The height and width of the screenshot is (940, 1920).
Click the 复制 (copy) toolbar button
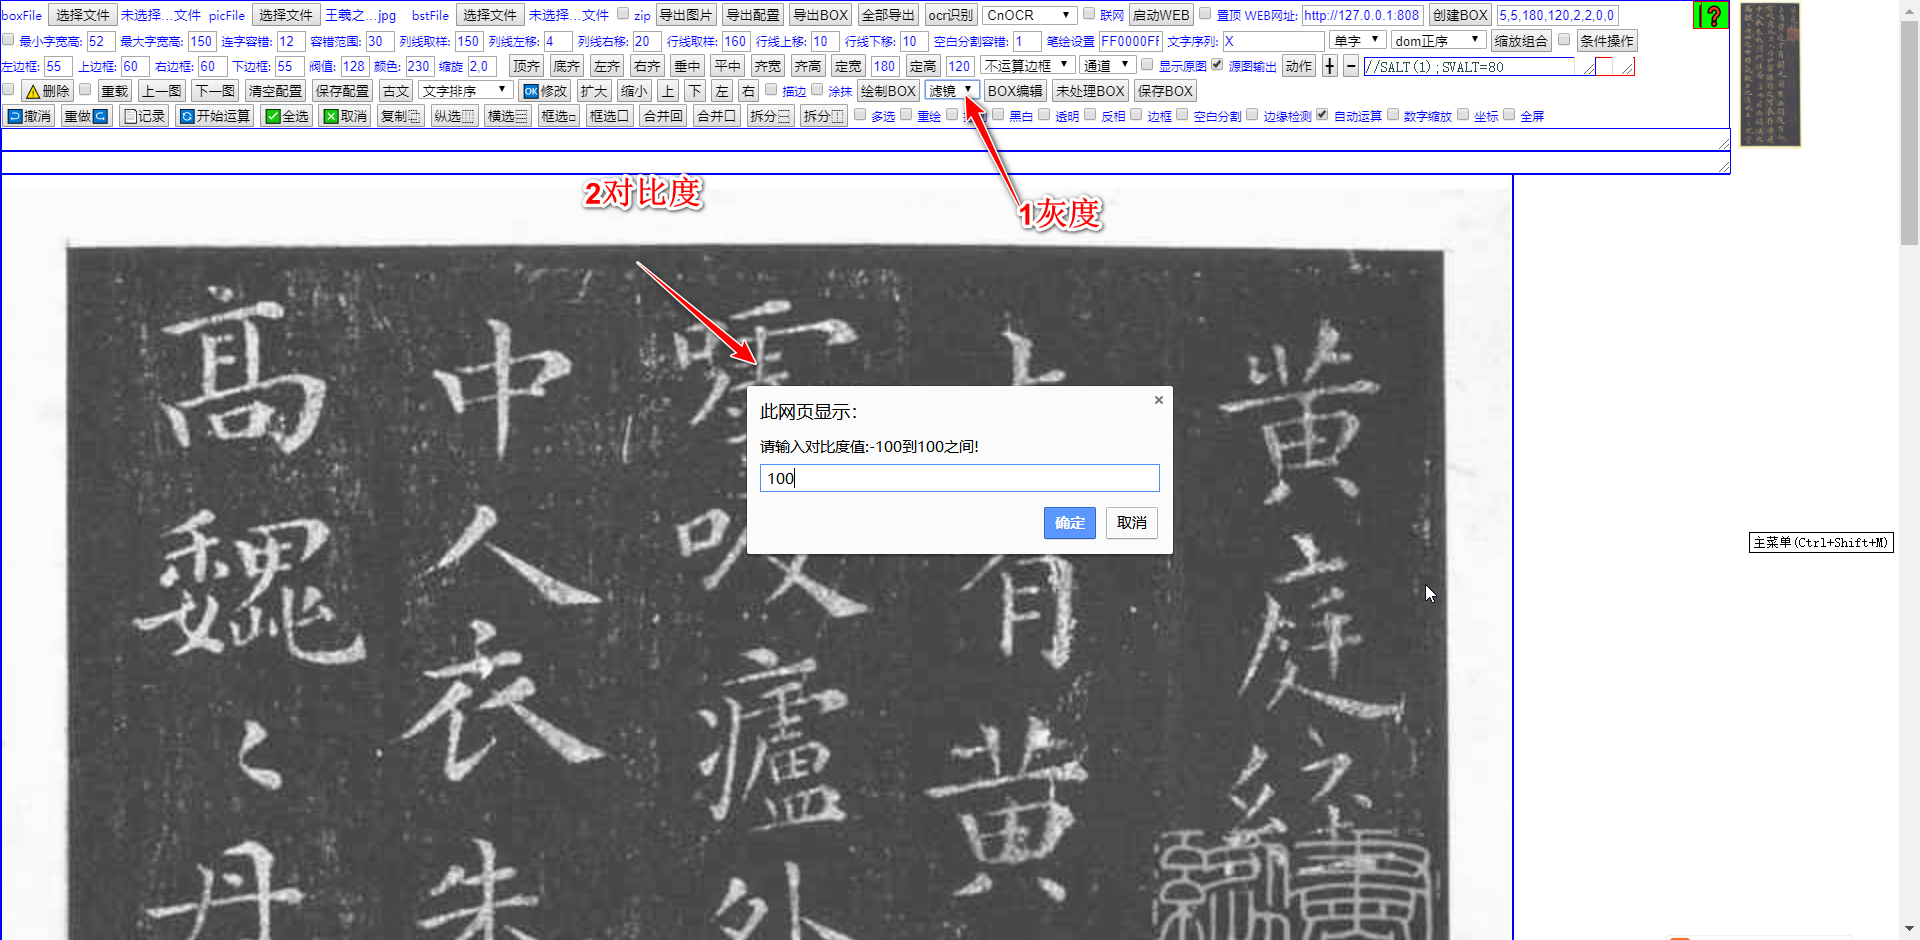point(400,116)
